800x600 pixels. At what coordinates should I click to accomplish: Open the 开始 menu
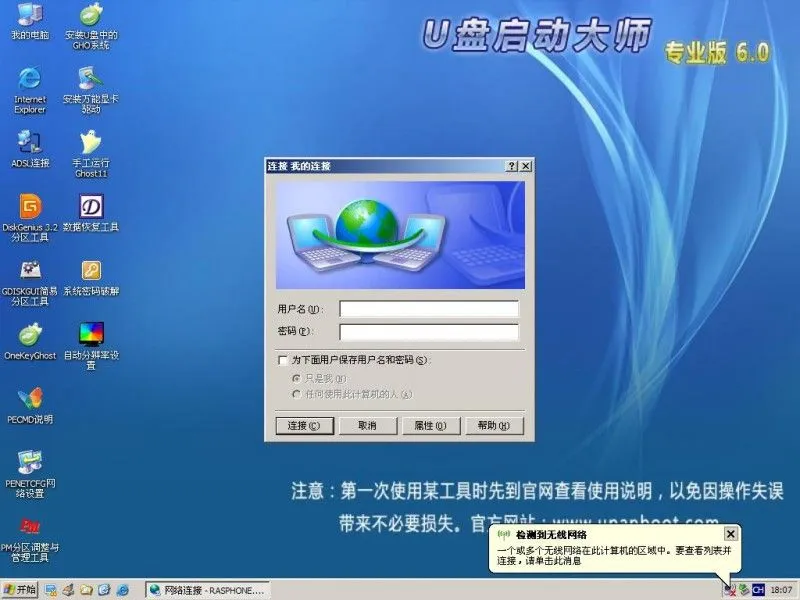pos(24,589)
